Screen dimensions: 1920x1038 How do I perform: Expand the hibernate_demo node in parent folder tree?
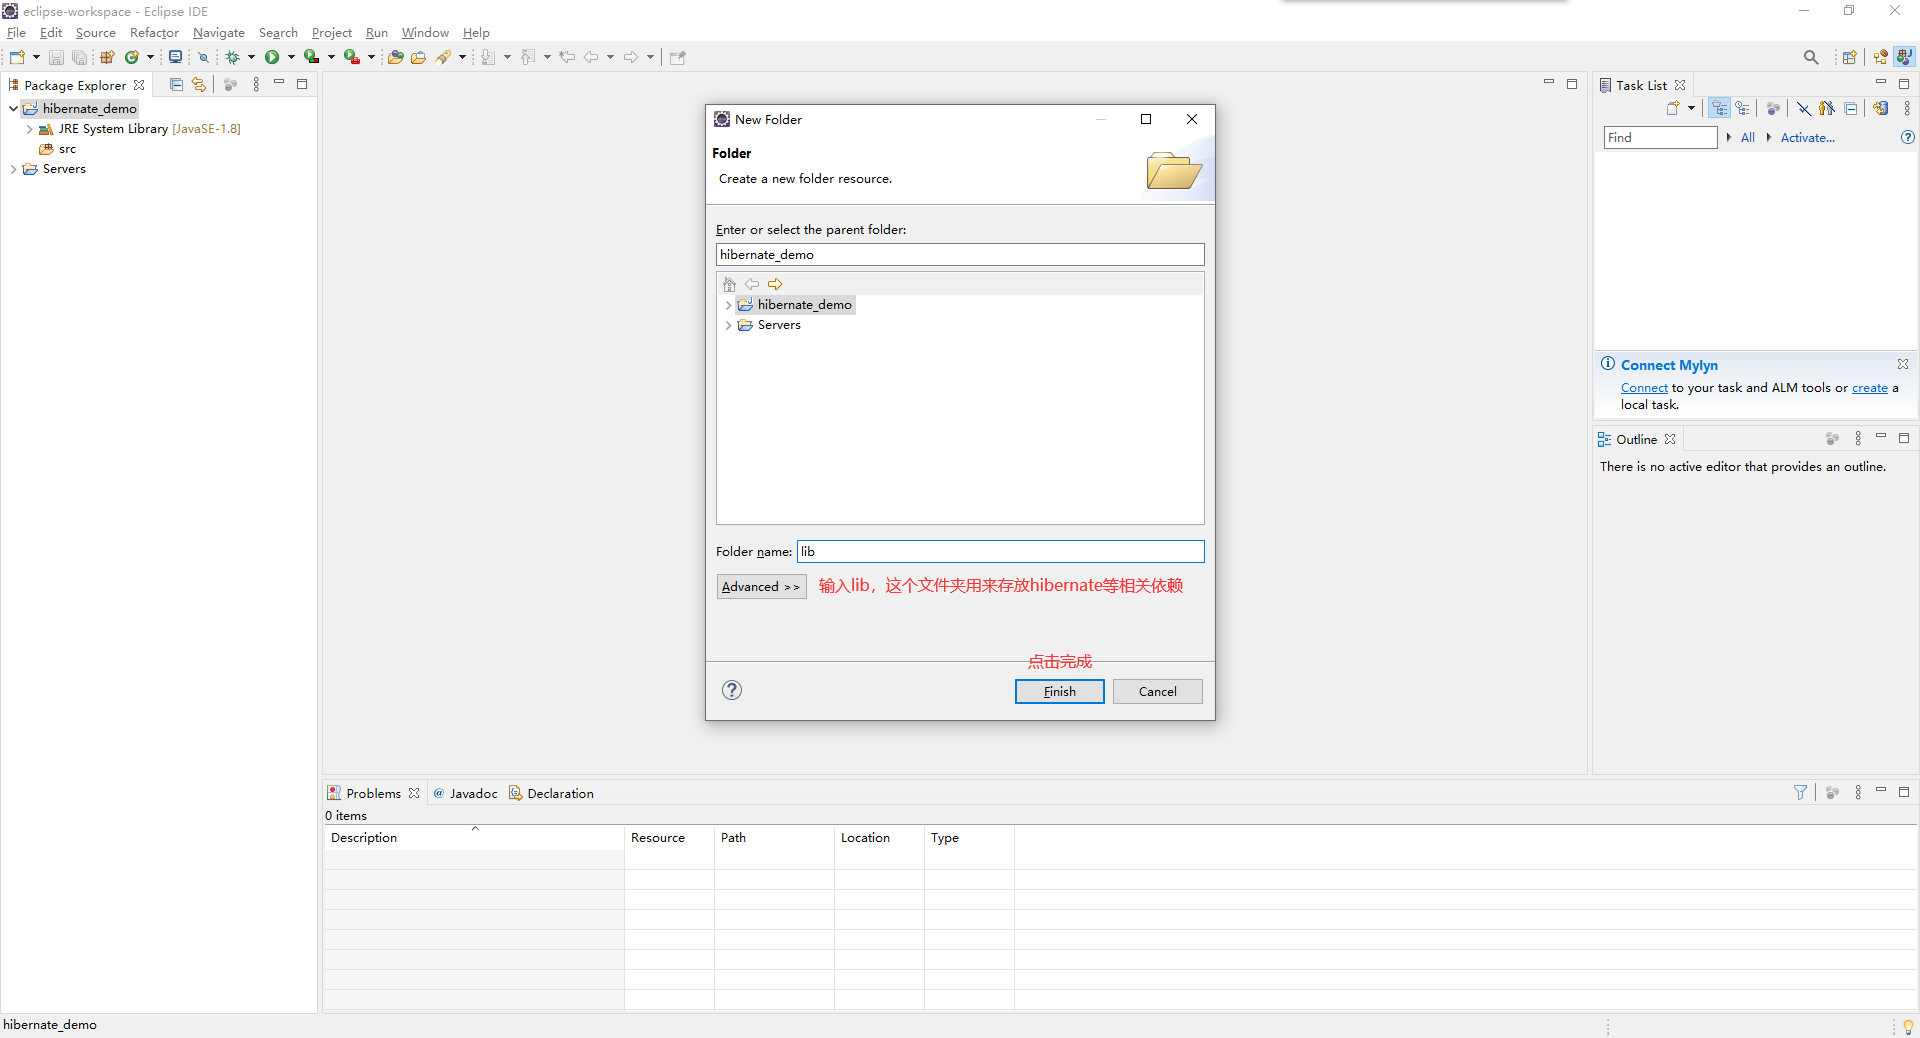click(729, 305)
